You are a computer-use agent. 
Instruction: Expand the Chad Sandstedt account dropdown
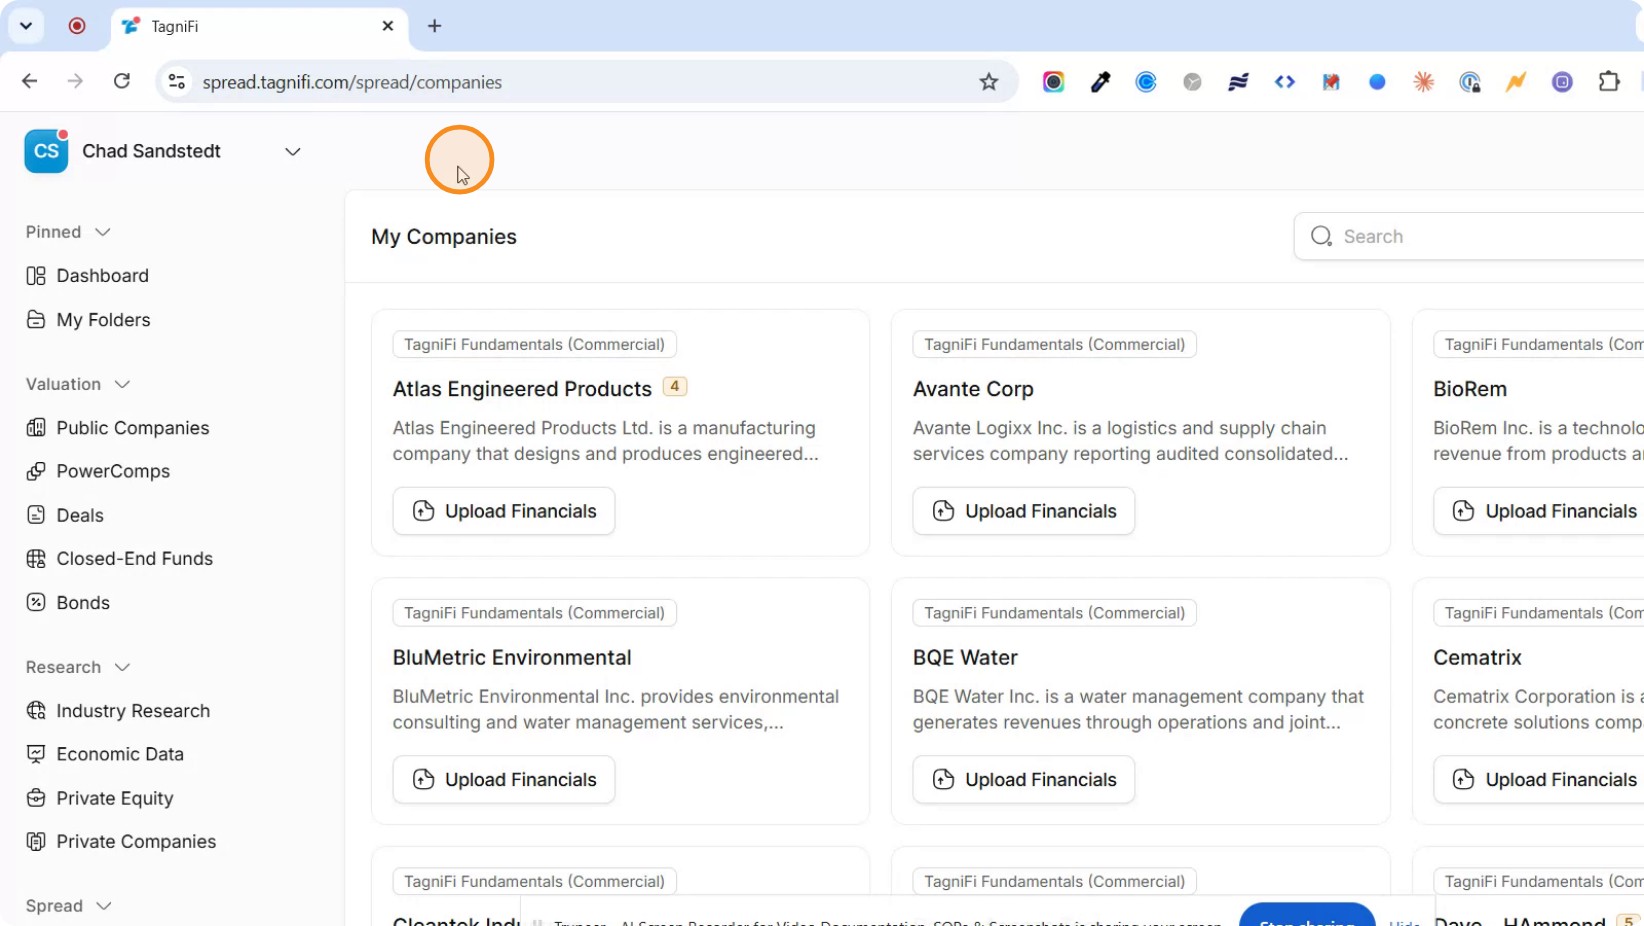click(292, 152)
